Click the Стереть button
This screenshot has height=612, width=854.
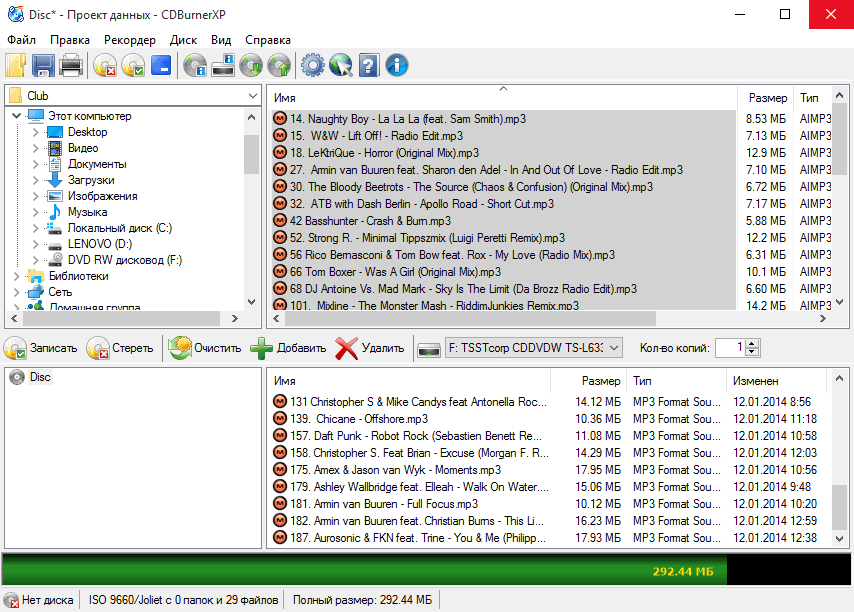coord(120,348)
